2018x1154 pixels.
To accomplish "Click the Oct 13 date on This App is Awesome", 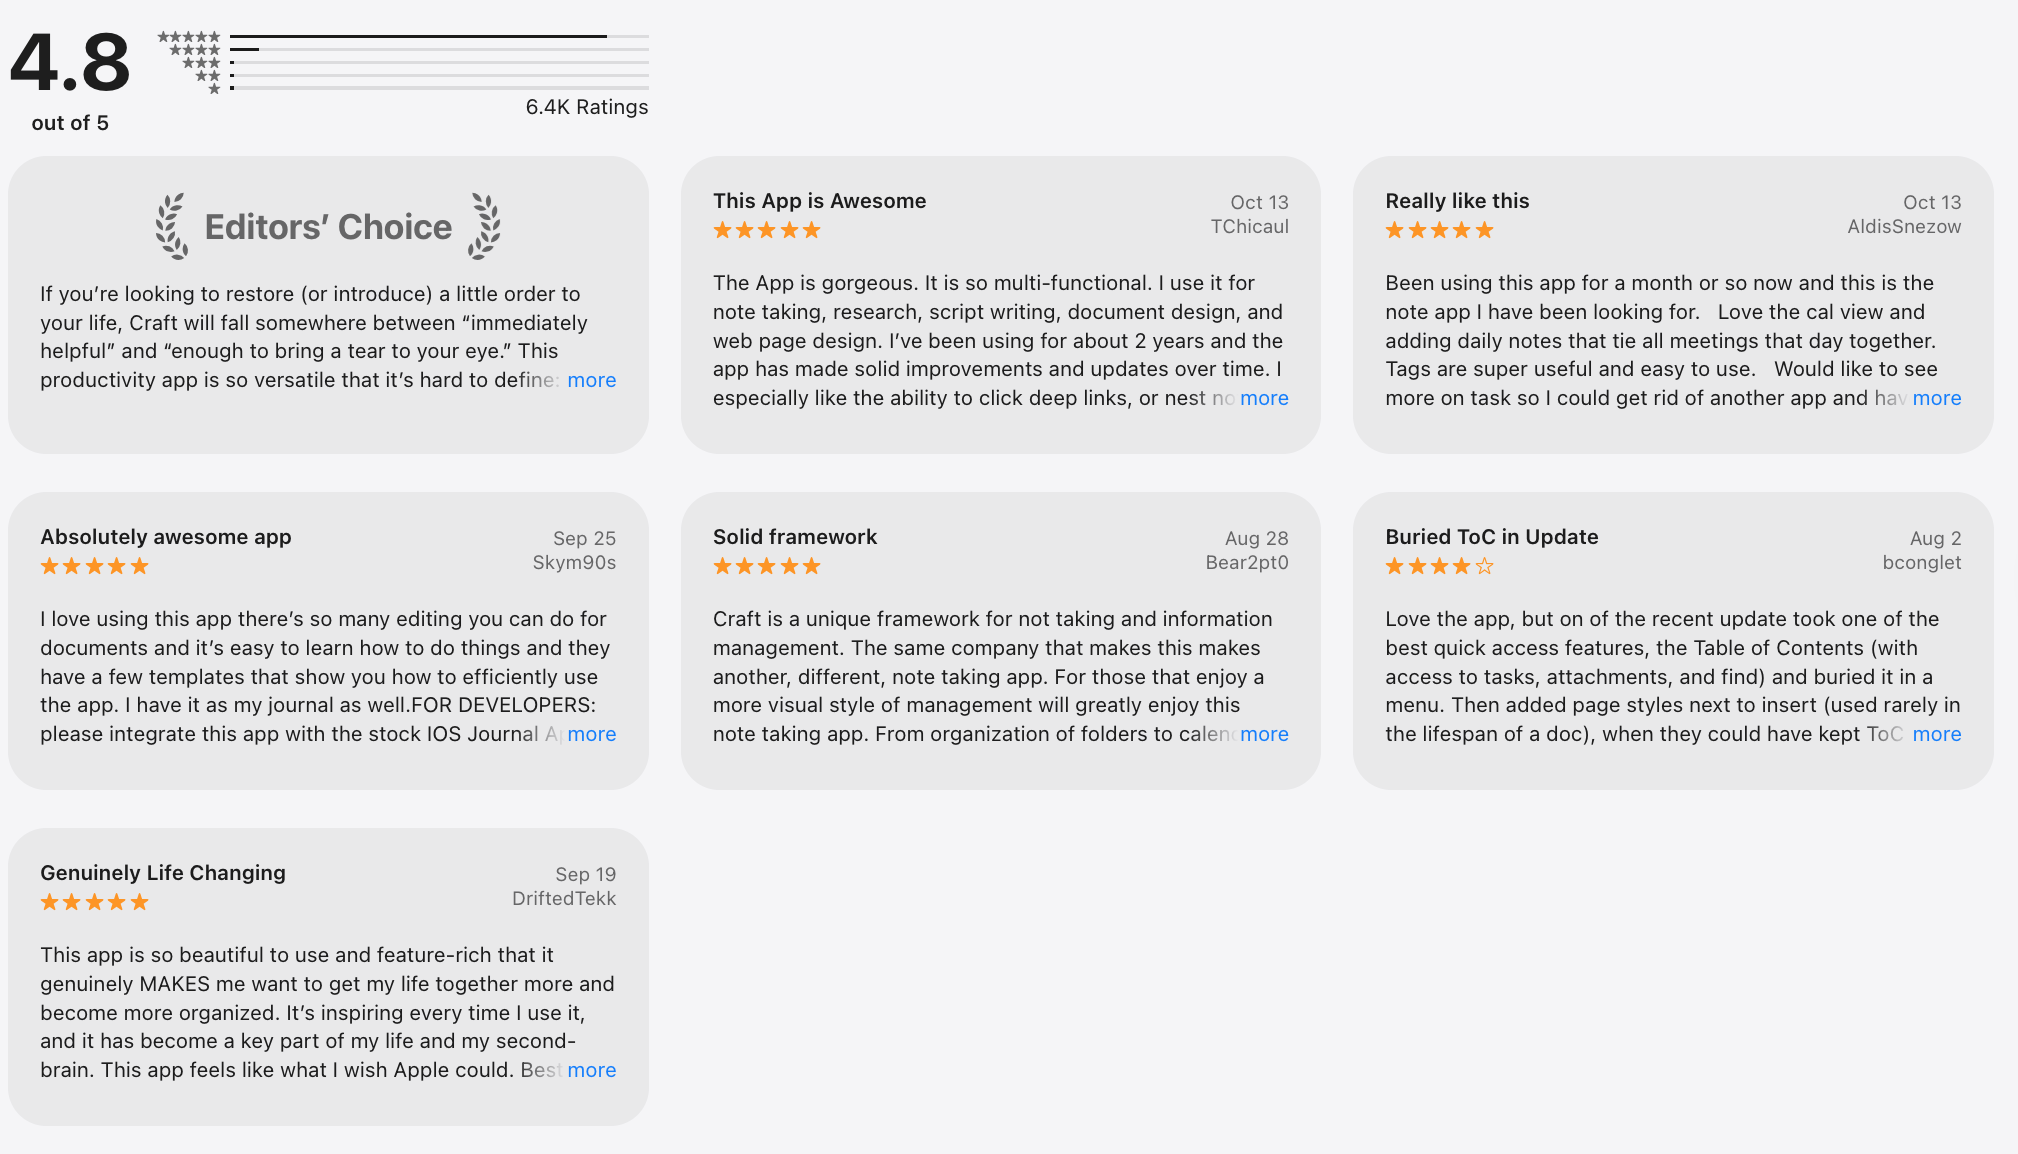I will 1261,201.
